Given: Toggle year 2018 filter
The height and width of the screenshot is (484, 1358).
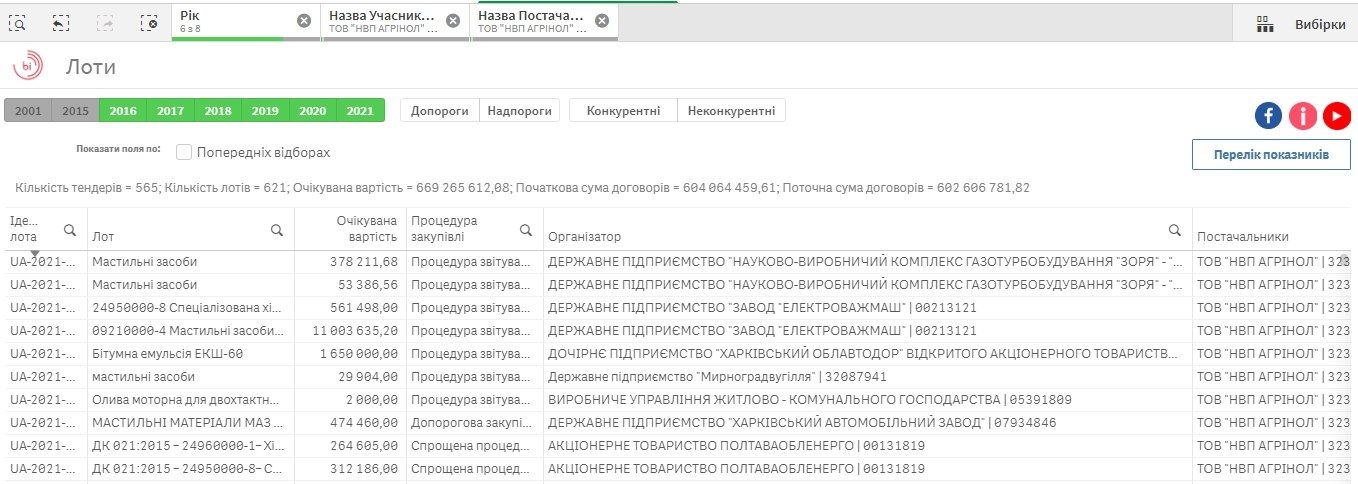Looking at the screenshot, I should (x=218, y=111).
